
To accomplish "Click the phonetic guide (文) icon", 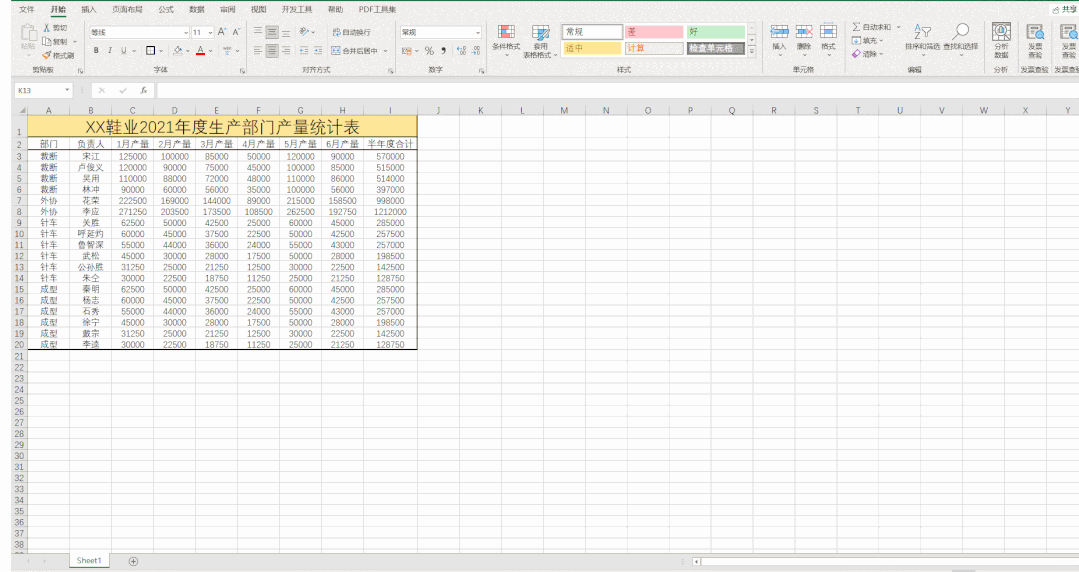I will (227, 50).
